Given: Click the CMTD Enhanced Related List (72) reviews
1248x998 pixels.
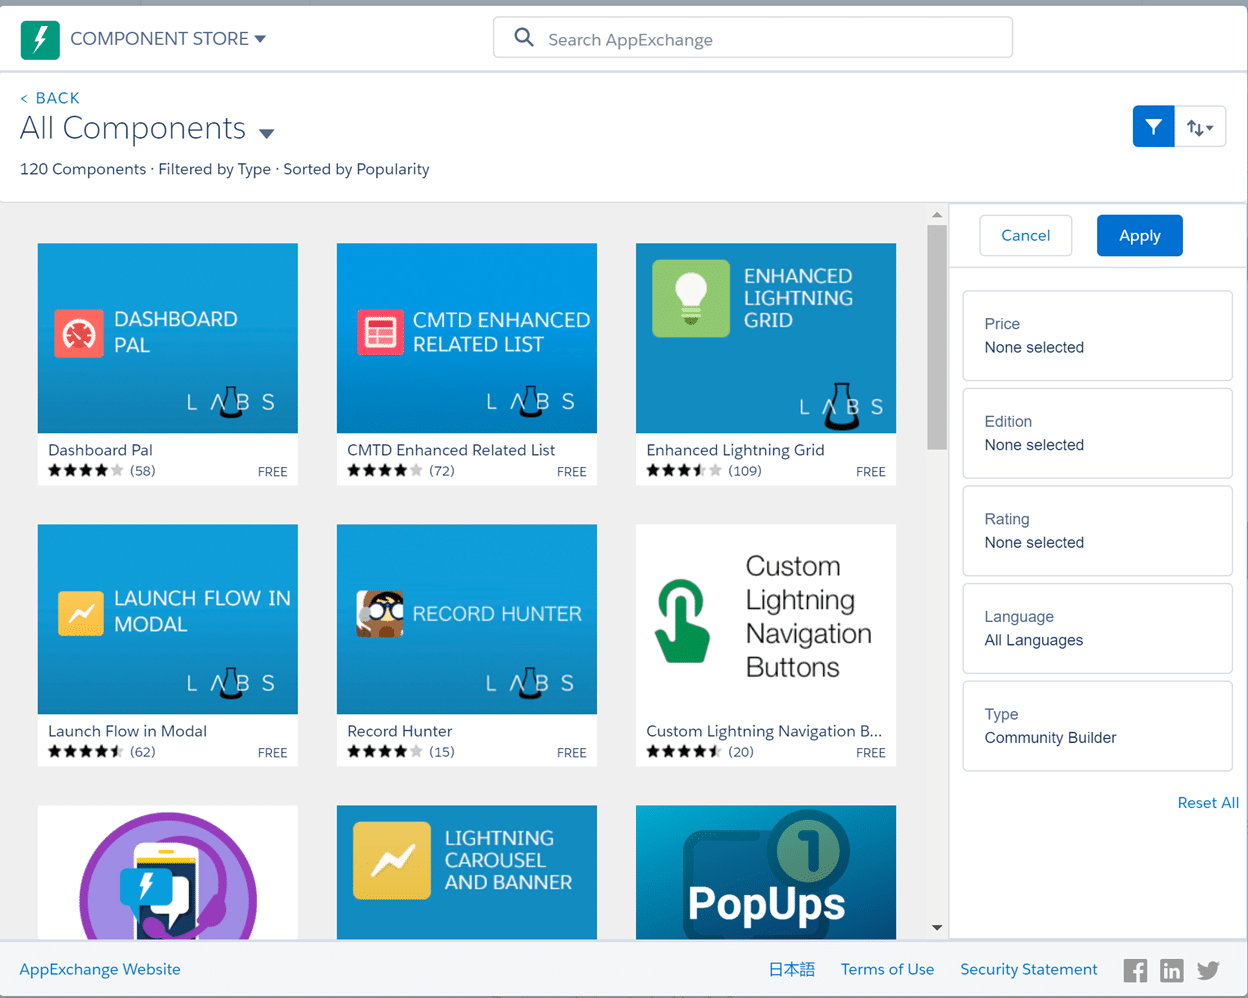Looking at the screenshot, I should pos(442,470).
